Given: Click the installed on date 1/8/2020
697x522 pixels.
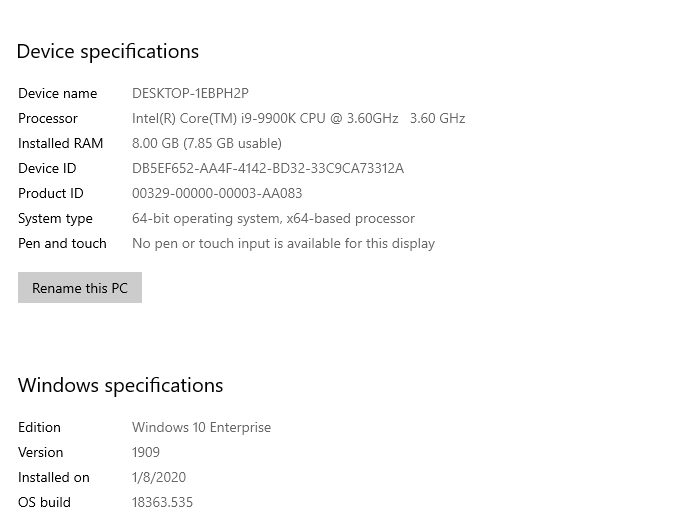Looking at the screenshot, I should click(x=159, y=478).
